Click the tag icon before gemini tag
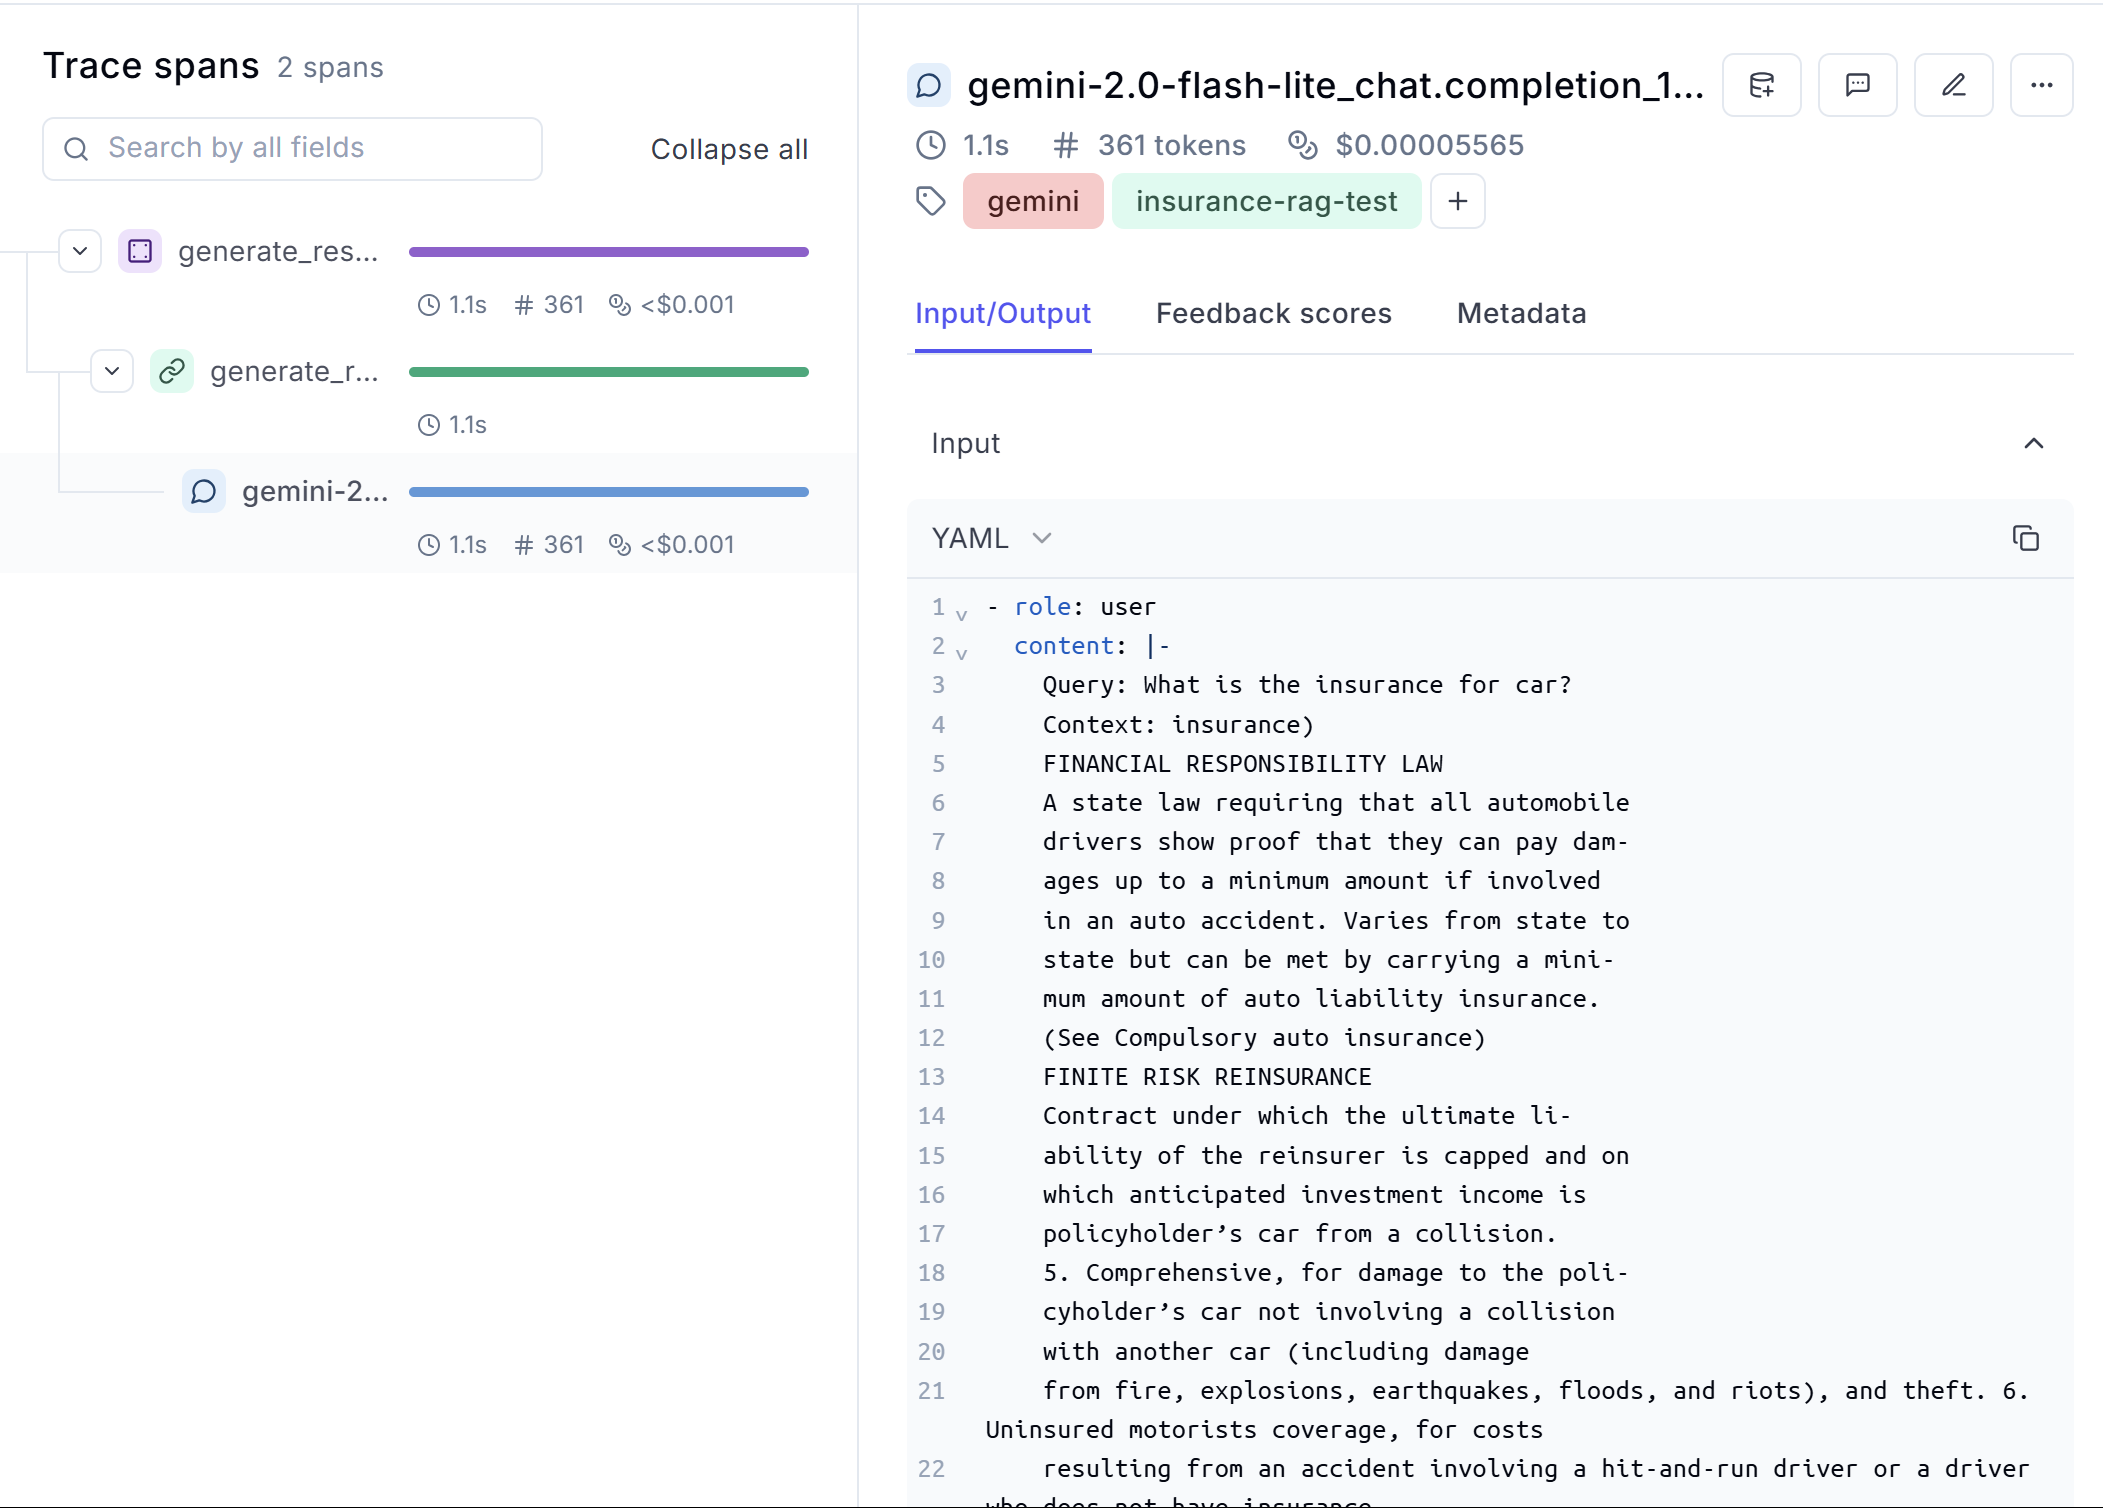 (931, 201)
